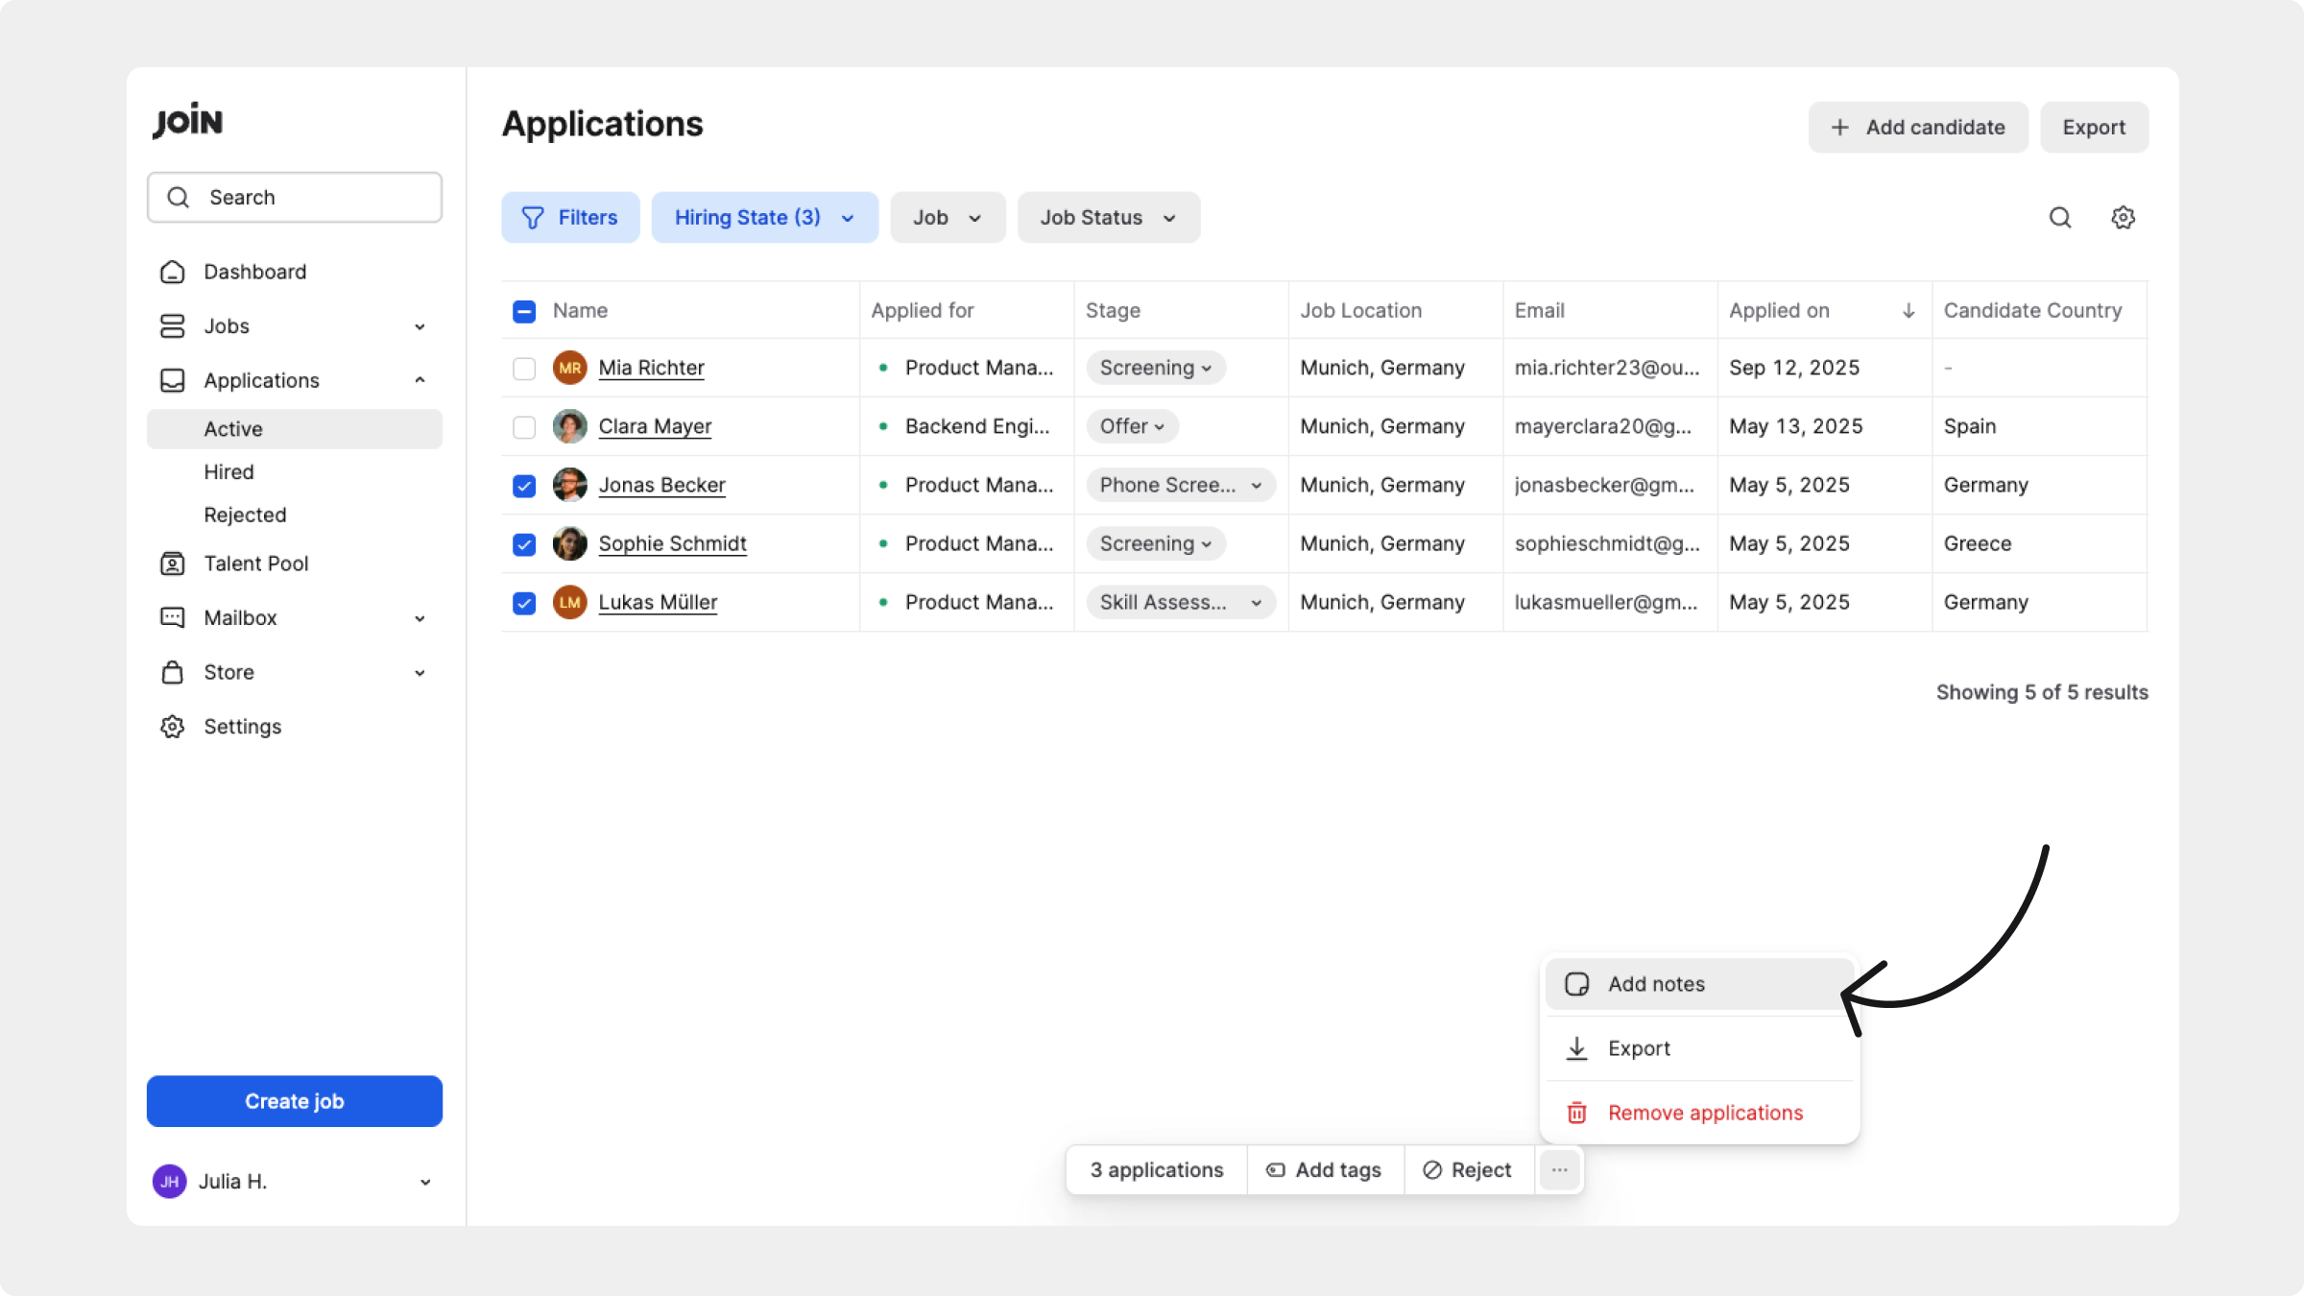Screen dimensions: 2304x1296
Task: Open Sophie Schmidt's profile link
Action: (672, 544)
